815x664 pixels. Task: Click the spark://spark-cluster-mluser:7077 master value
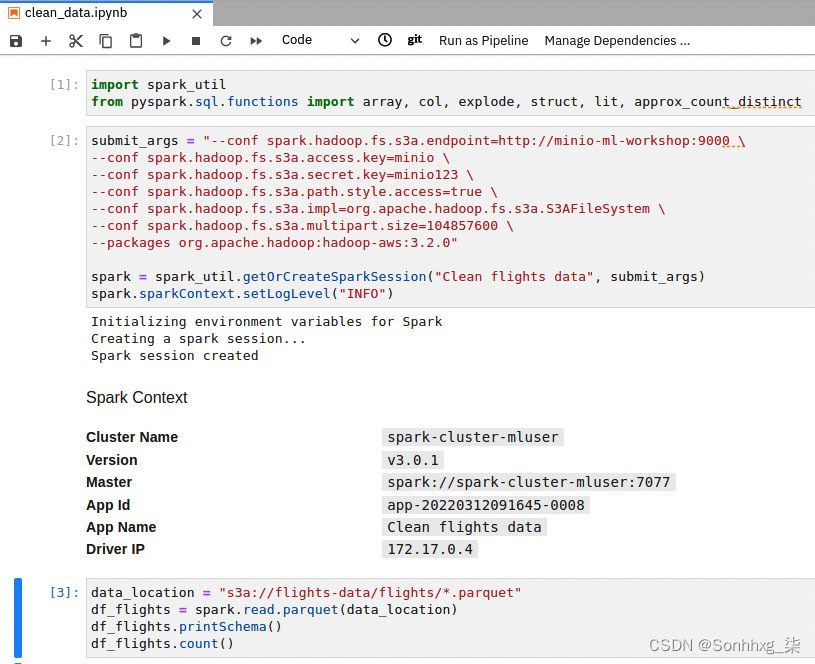click(x=529, y=482)
